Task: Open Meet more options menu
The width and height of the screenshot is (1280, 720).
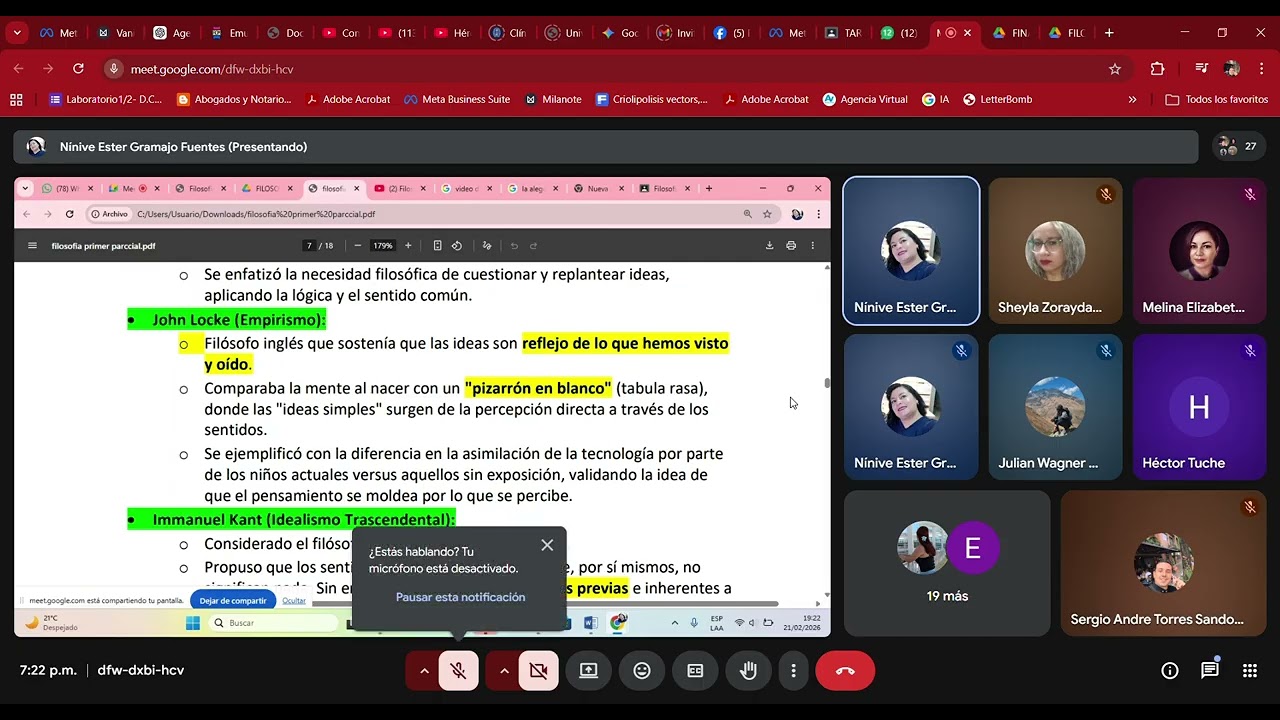Action: tap(794, 670)
